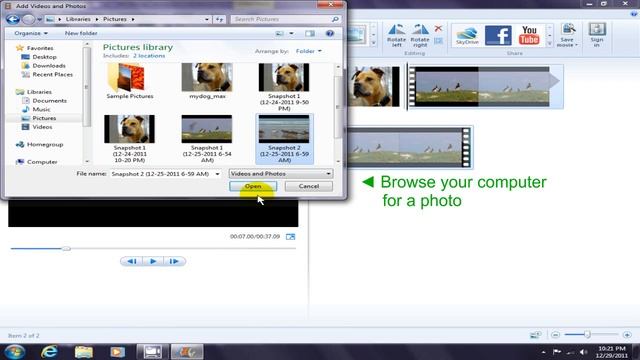Click the 2 locations link
The width and height of the screenshot is (640, 360).
click(x=149, y=56)
